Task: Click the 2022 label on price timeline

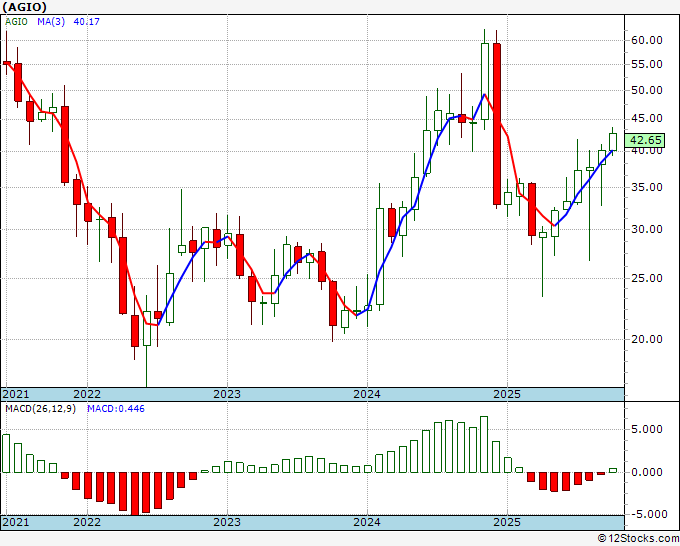Action: pyautogui.click(x=87, y=394)
